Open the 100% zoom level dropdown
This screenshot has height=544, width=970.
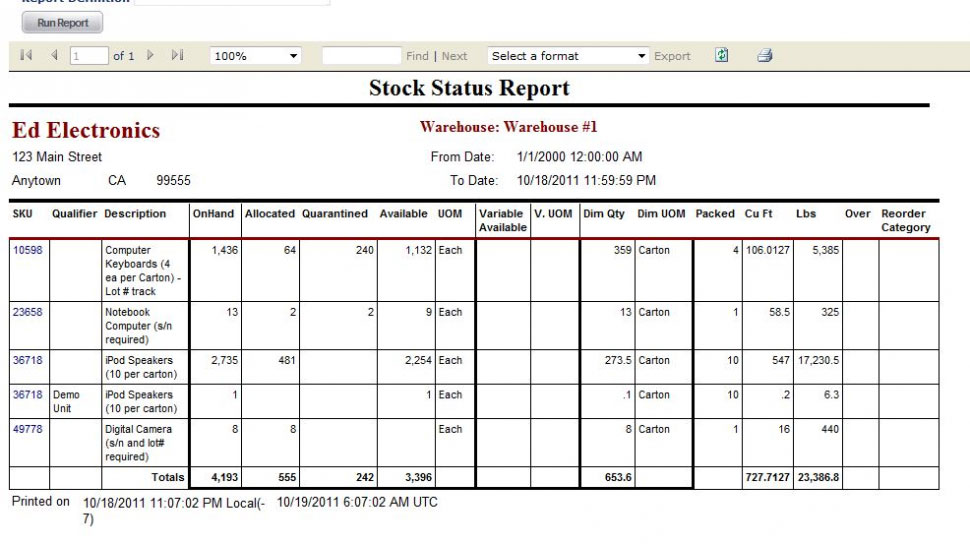[257, 57]
